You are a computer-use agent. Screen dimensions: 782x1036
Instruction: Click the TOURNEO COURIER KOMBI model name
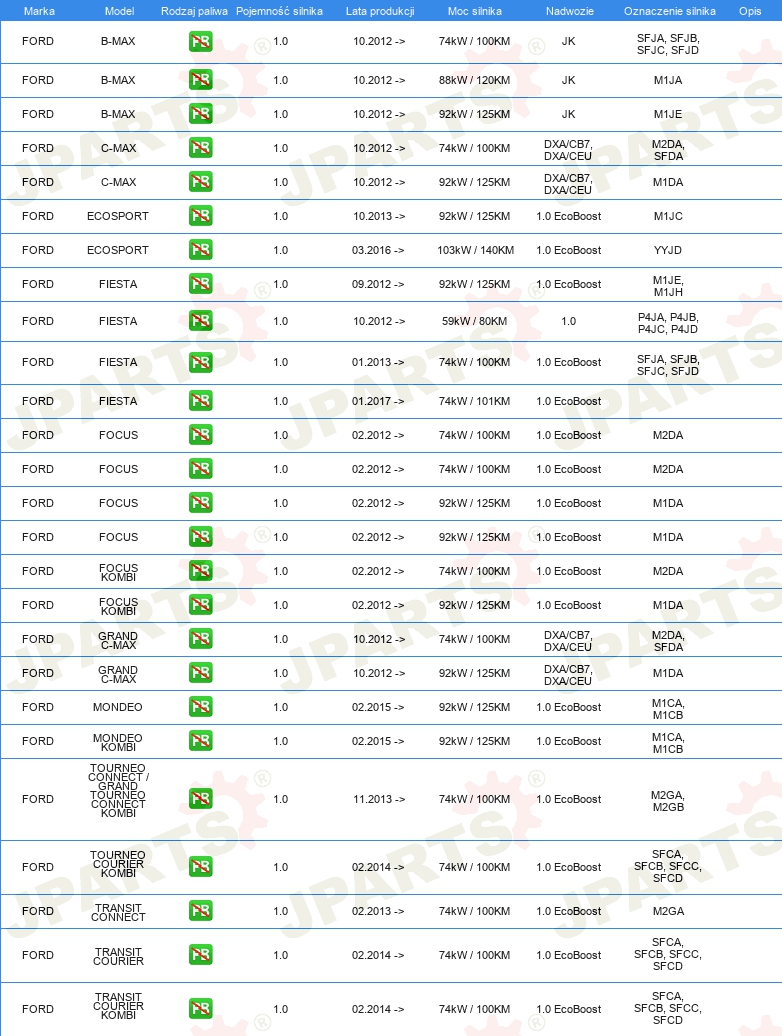pyautogui.click(x=118, y=864)
